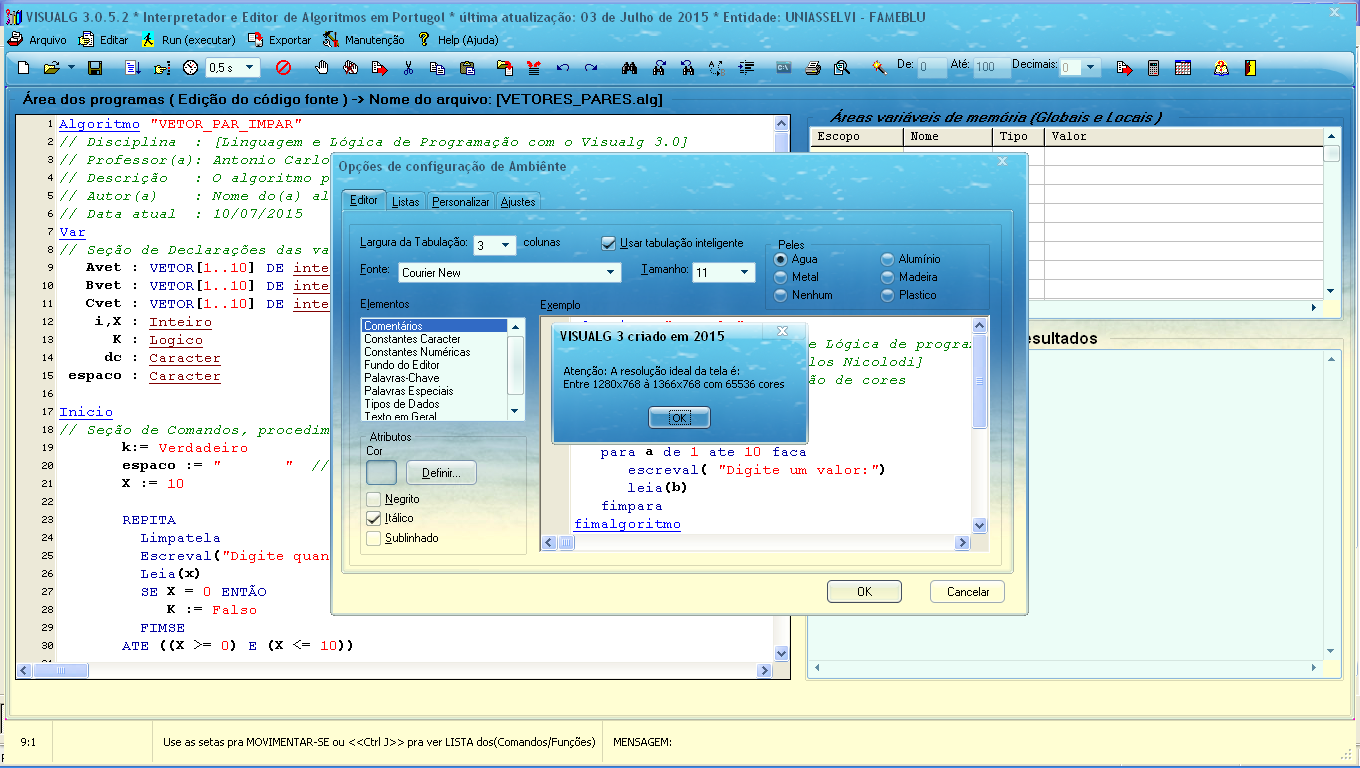Open the Largura da Tabulação dropdown
Viewport: 1360px width, 768px height.
(x=506, y=245)
